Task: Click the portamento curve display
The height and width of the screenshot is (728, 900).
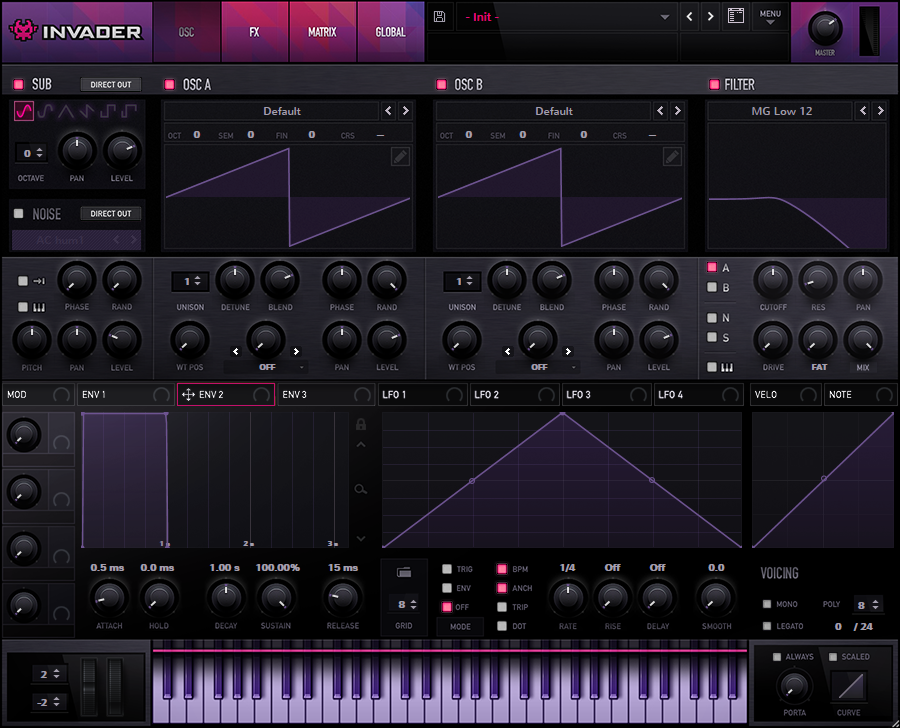Action: [x=849, y=686]
